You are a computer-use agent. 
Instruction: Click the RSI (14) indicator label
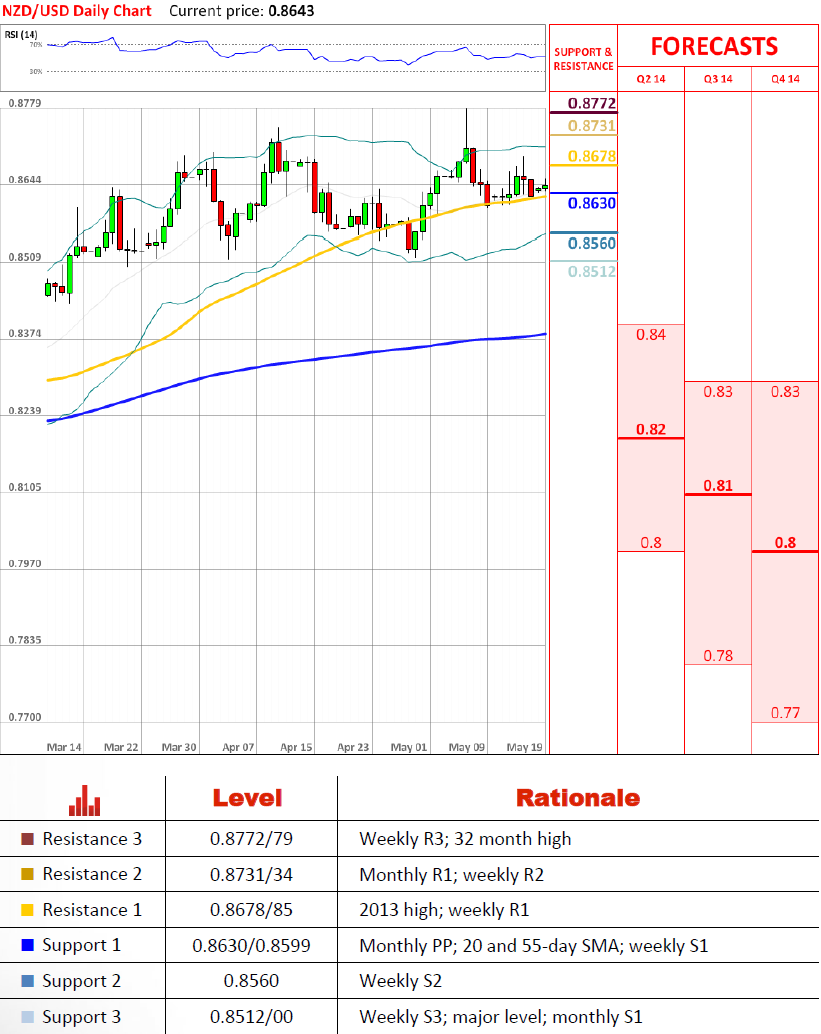pyautogui.click(x=21, y=34)
